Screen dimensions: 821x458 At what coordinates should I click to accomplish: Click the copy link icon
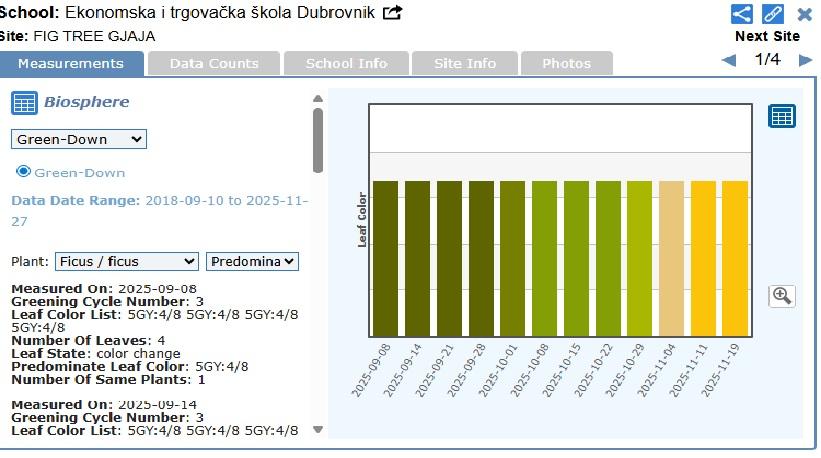tap(773, 14)
